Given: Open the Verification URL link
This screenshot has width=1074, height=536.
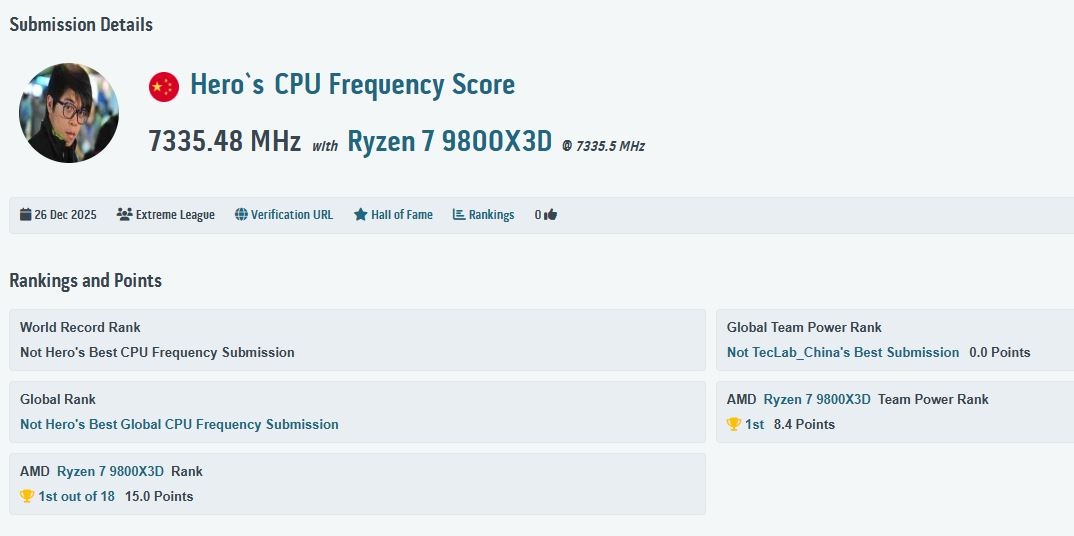Looking at the screenshot, I should tap(292, 215).
